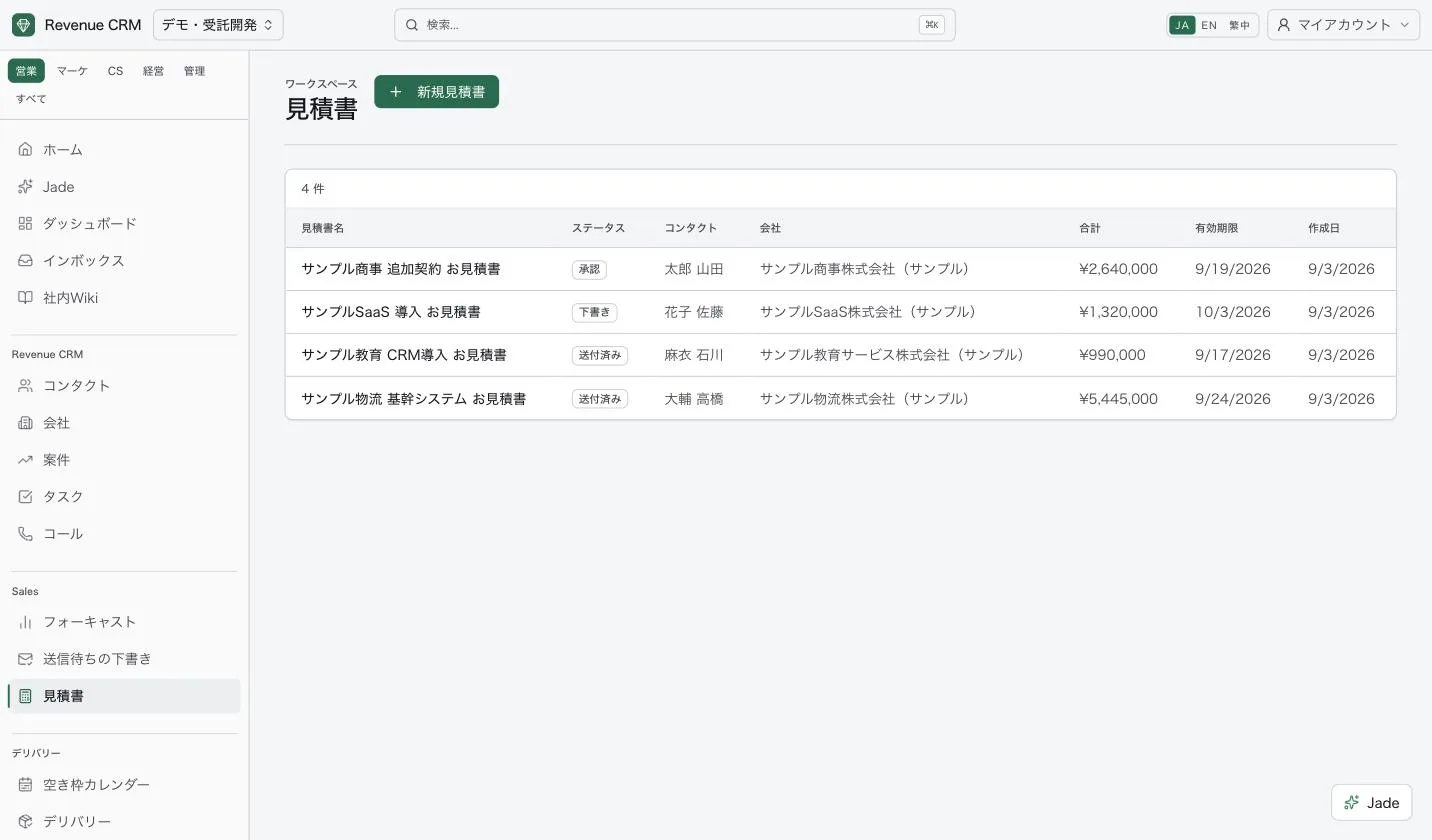
Task: Expand the マイアカウント chevron menu
Action: point(1405,25)
